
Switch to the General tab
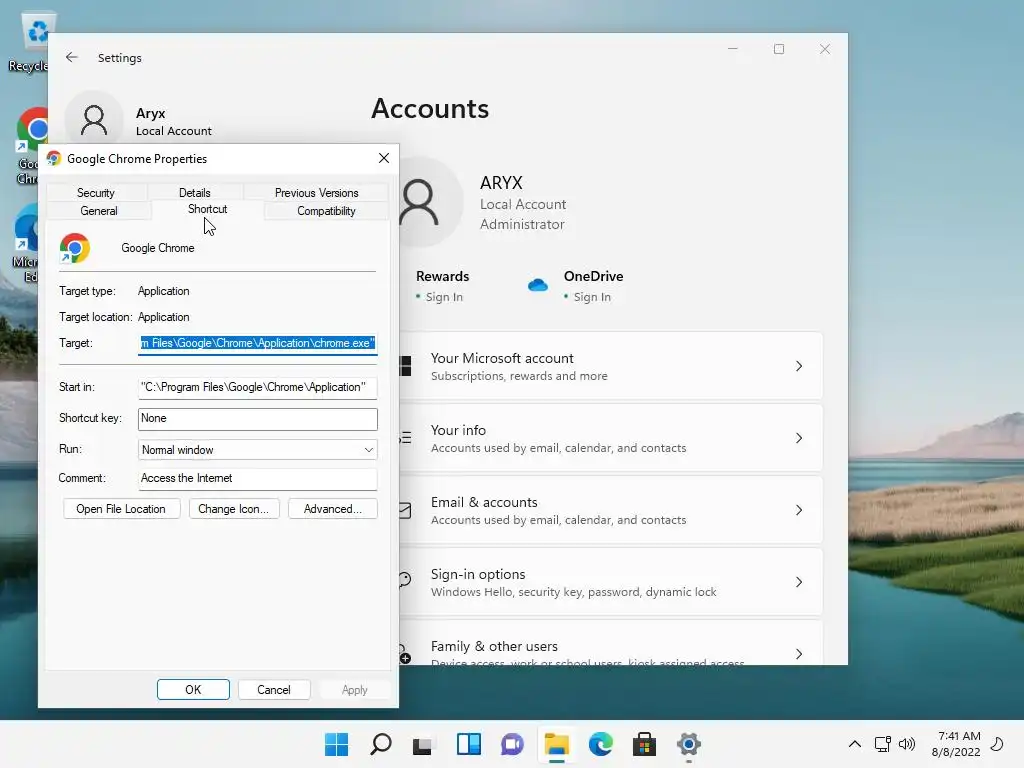pyautogui.click(x=99, y=211)
